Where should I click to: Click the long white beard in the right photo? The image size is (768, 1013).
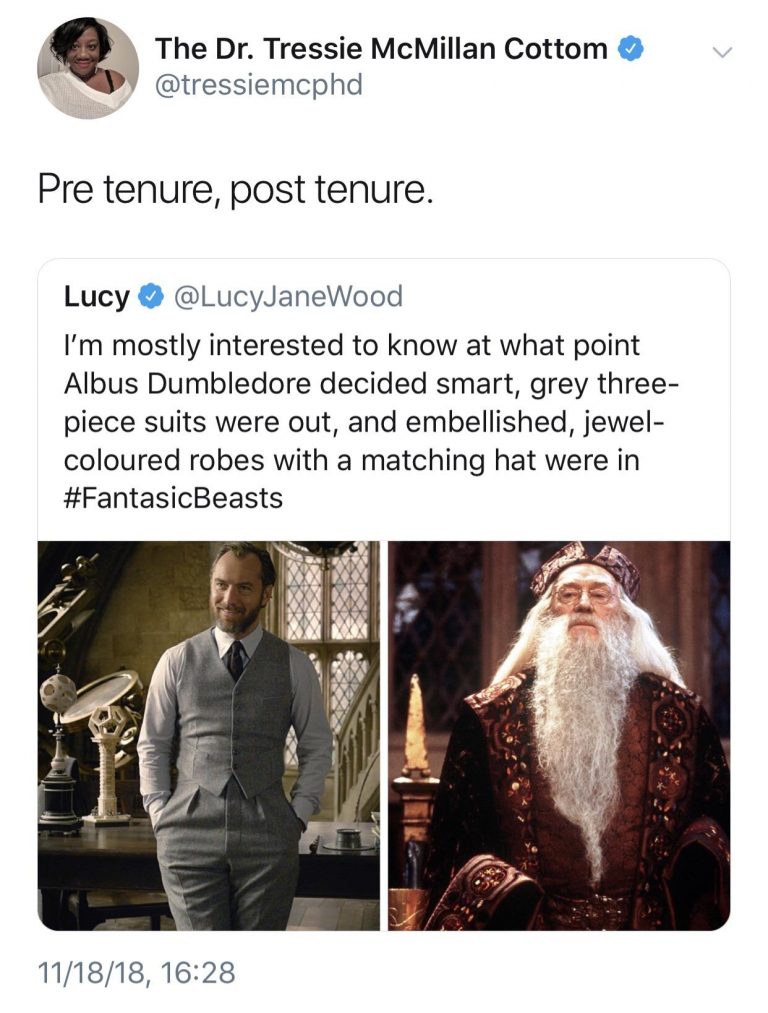(585, 724)
